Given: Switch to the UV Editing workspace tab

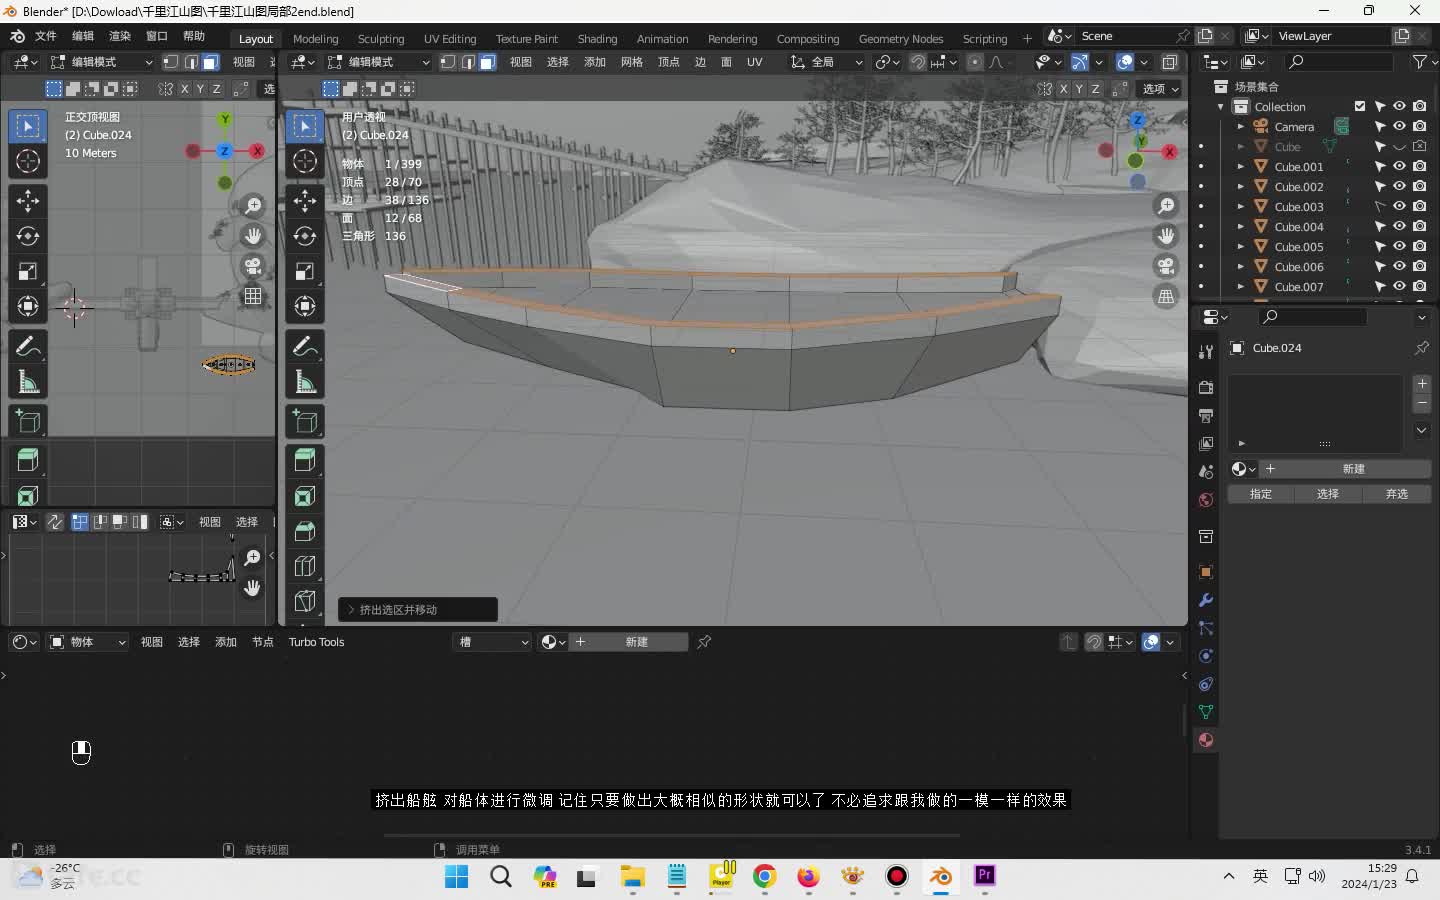Looking at the screenshot, I should pyautogui.click(x=450, y=39).
